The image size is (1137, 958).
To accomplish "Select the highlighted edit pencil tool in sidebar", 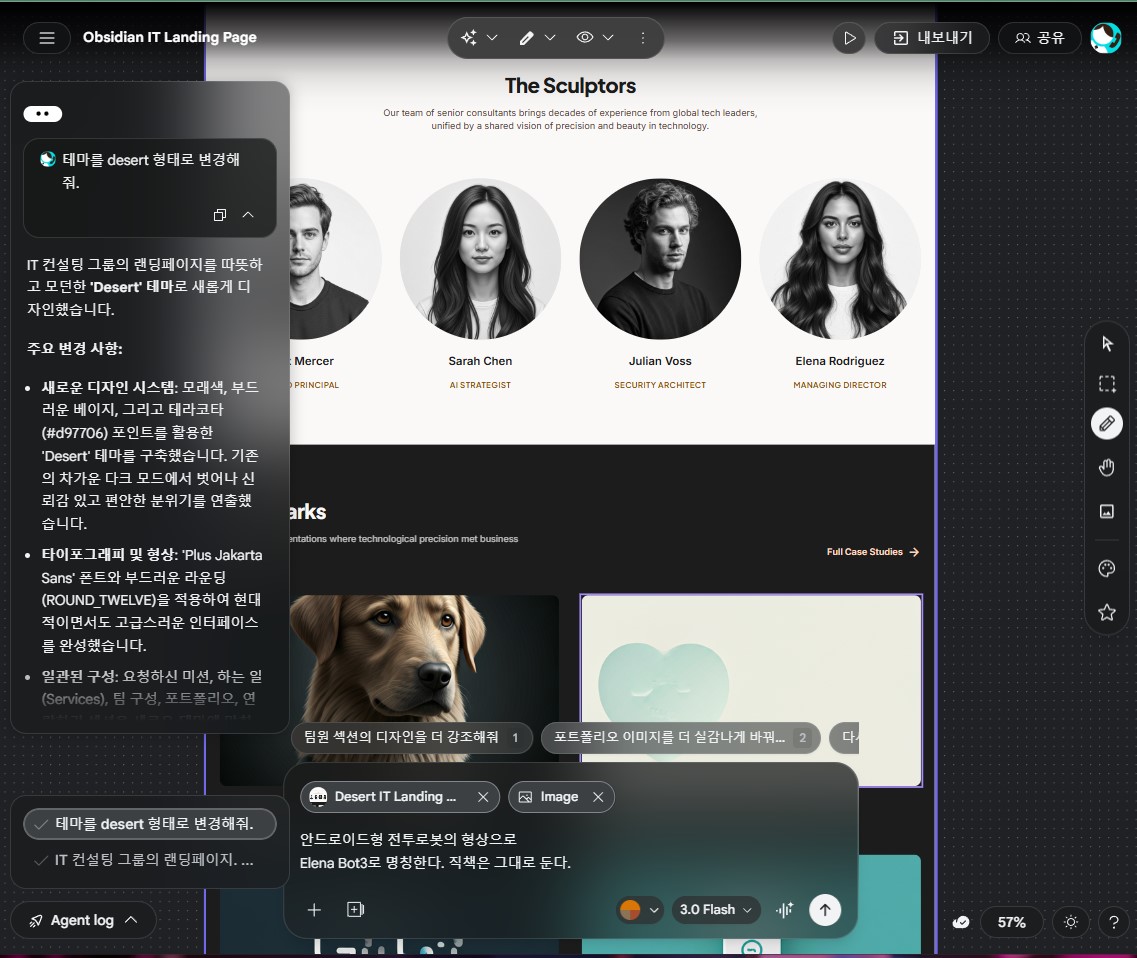I will coord(1107,424).
